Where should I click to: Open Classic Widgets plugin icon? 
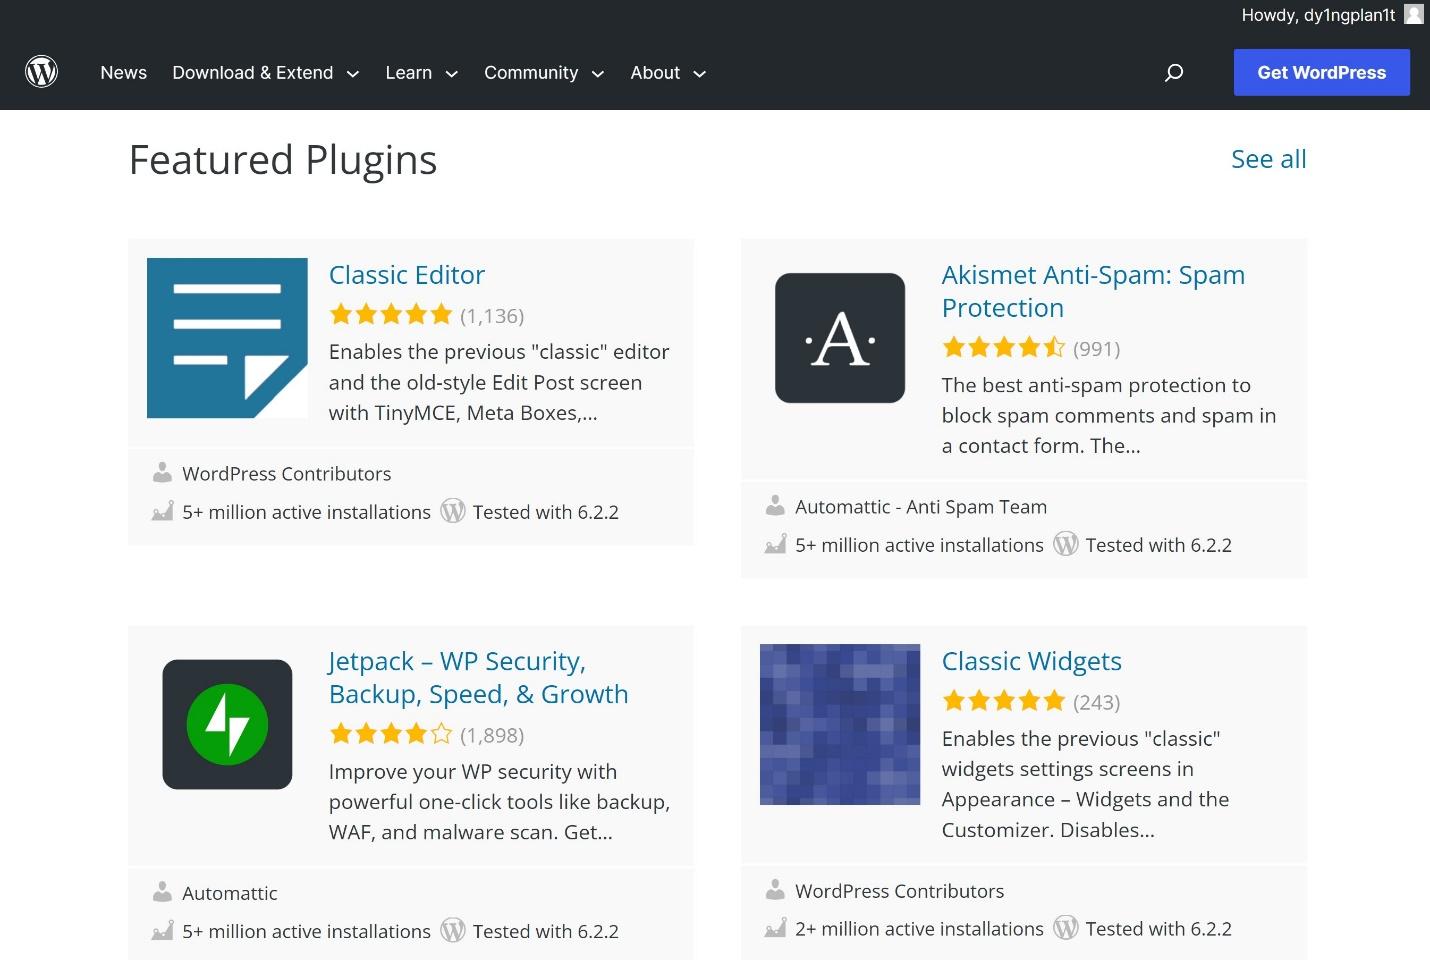tap(840, 724)
